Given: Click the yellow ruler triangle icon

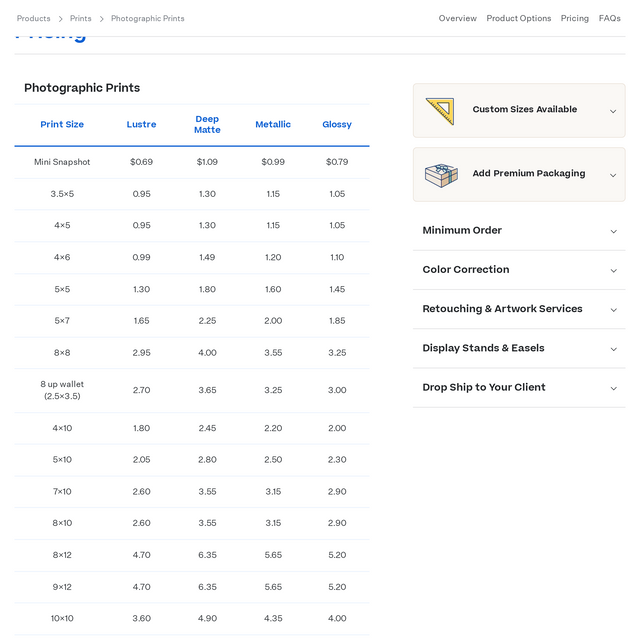Looking at the screenshot, I should pos(440,111).
